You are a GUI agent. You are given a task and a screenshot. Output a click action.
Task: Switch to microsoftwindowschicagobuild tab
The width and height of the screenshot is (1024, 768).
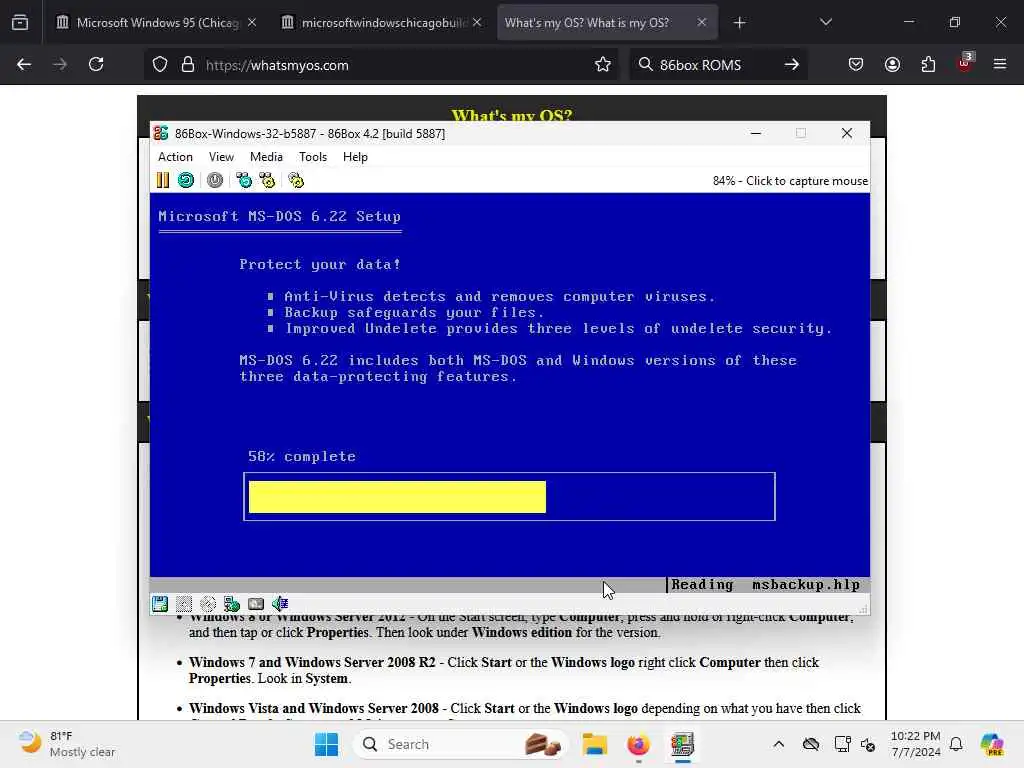383,22
